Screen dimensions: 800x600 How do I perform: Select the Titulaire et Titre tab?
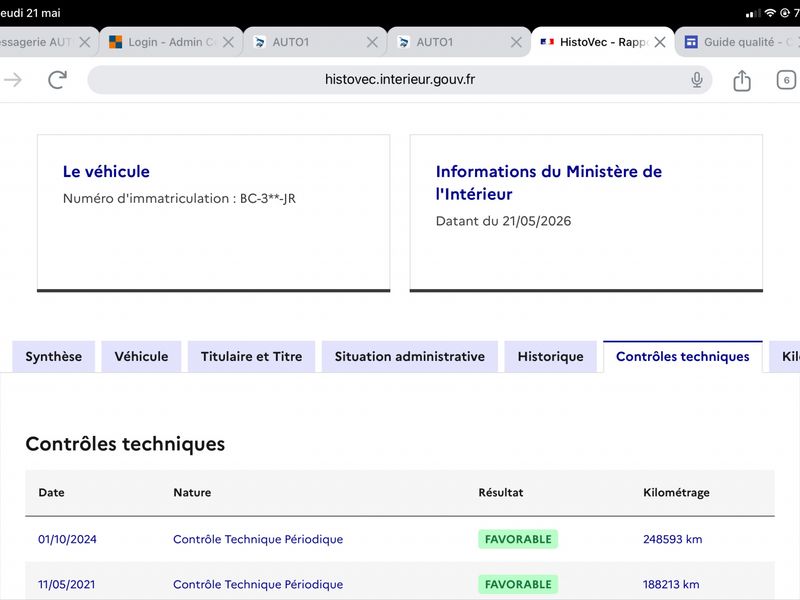click(252, 357)
